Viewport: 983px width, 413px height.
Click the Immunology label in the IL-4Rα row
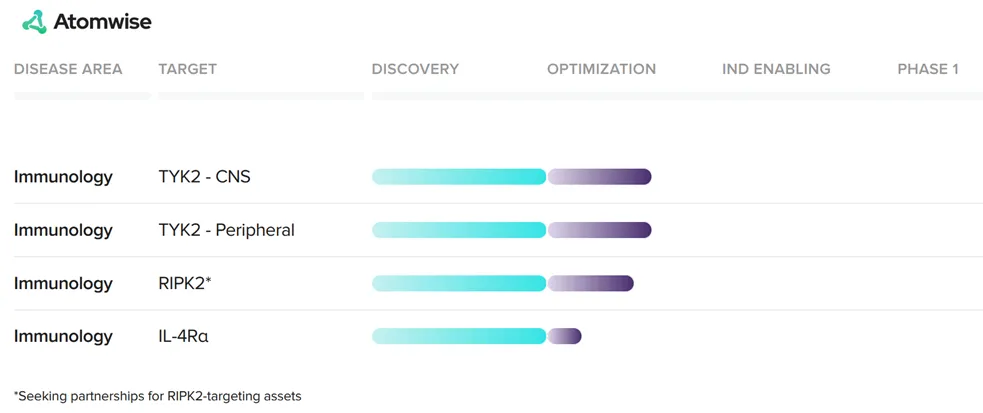click(x=63, y=336)
